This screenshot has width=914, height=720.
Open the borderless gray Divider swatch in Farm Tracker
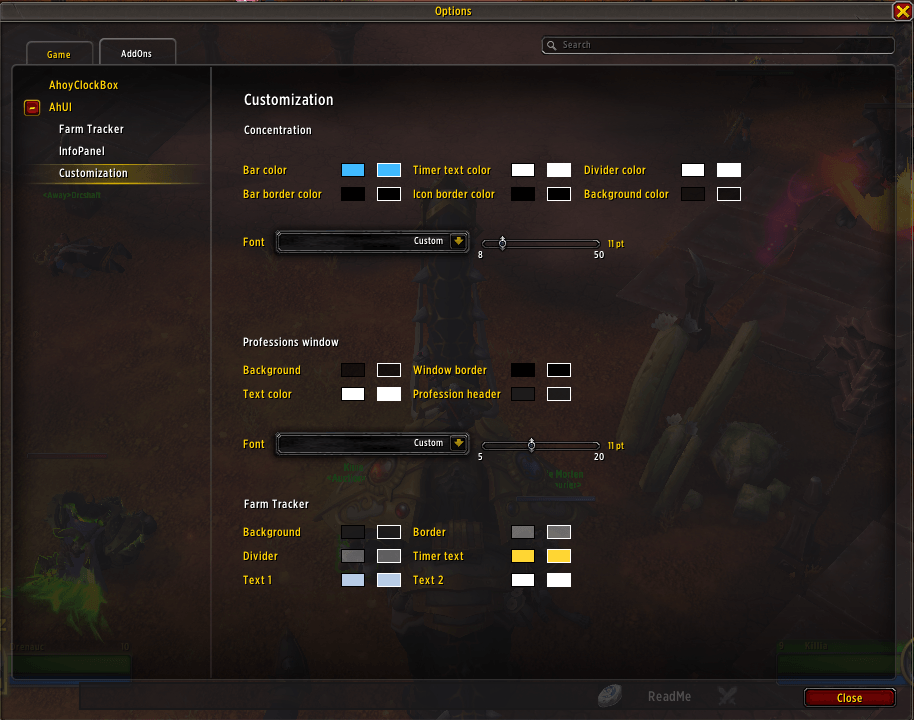pos(353,556)
